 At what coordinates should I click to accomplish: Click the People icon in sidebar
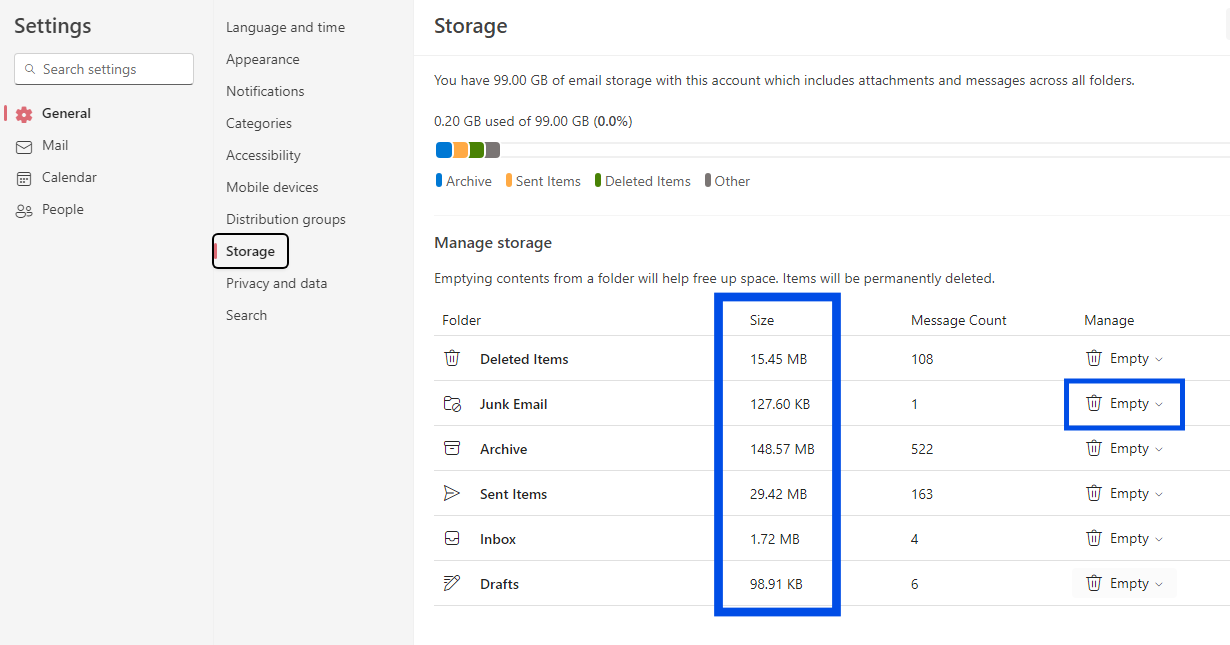pyautogui.click(x=24, y=210)
